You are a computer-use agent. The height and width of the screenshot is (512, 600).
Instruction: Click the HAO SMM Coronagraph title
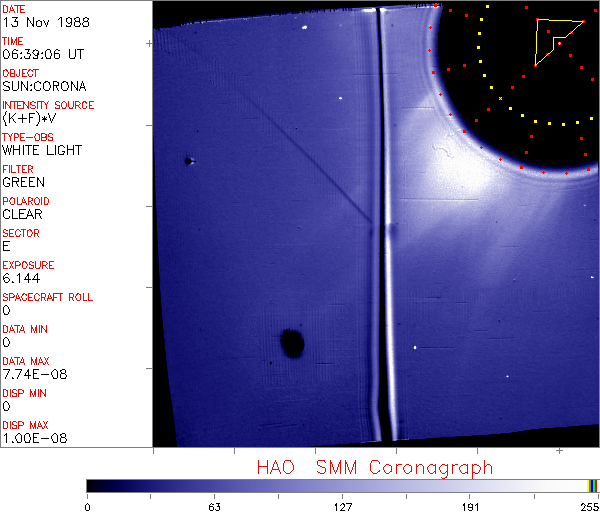pyautogui.click(x=374, y=467)
